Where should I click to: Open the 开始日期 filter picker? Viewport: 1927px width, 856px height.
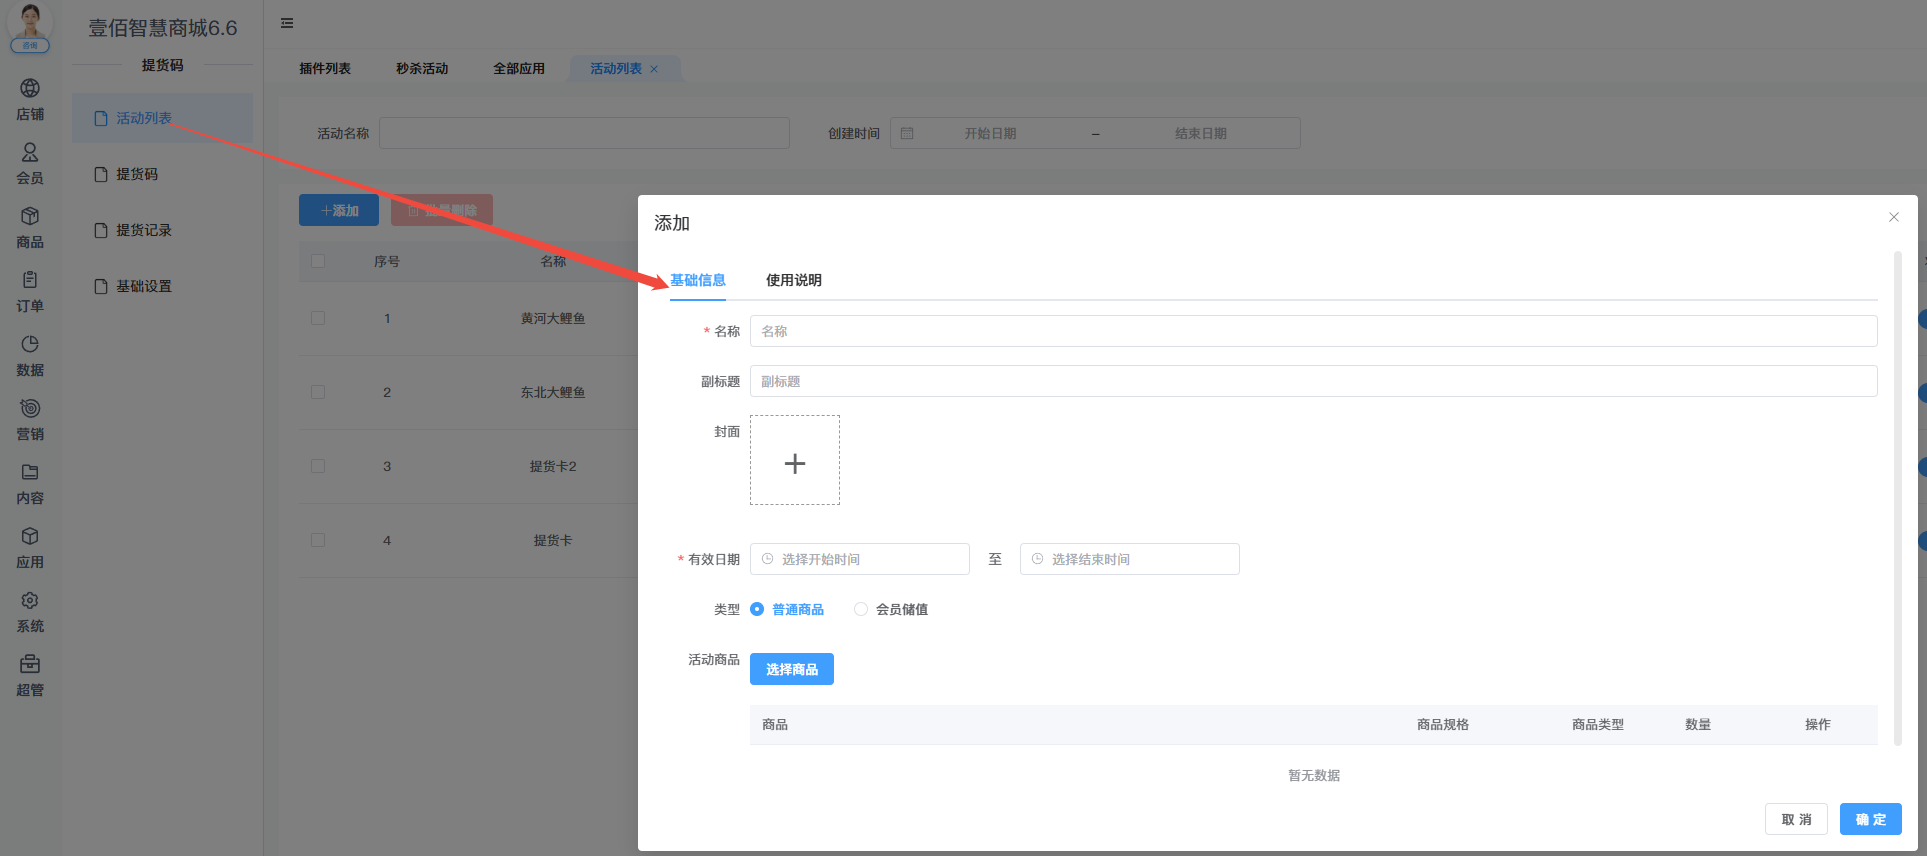[990, 133]
